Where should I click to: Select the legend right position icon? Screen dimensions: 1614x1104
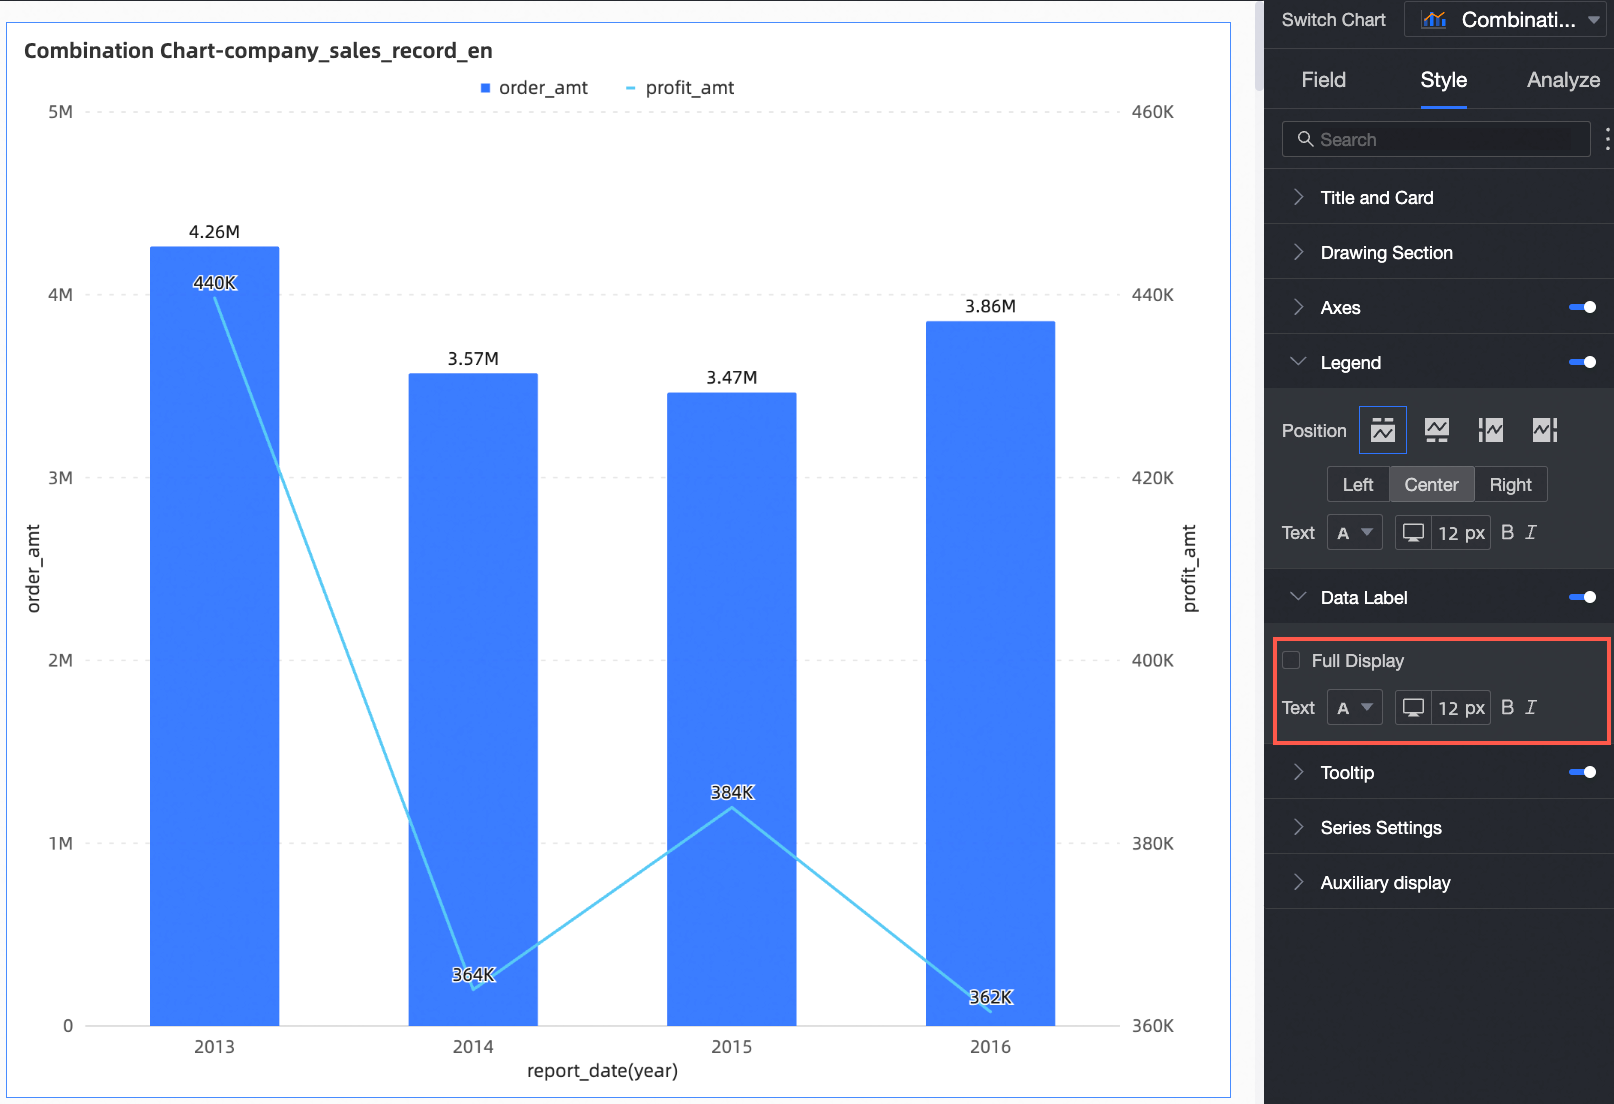coord(1545,430)
